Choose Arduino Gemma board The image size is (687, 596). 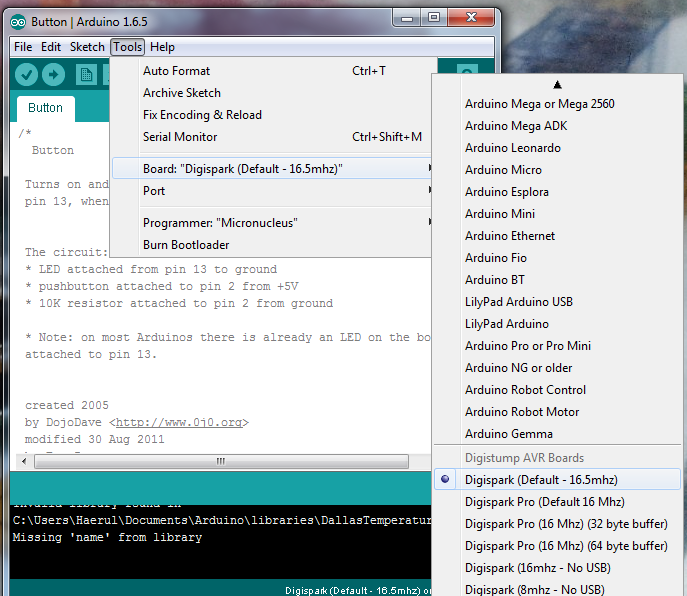click(557, 433)
